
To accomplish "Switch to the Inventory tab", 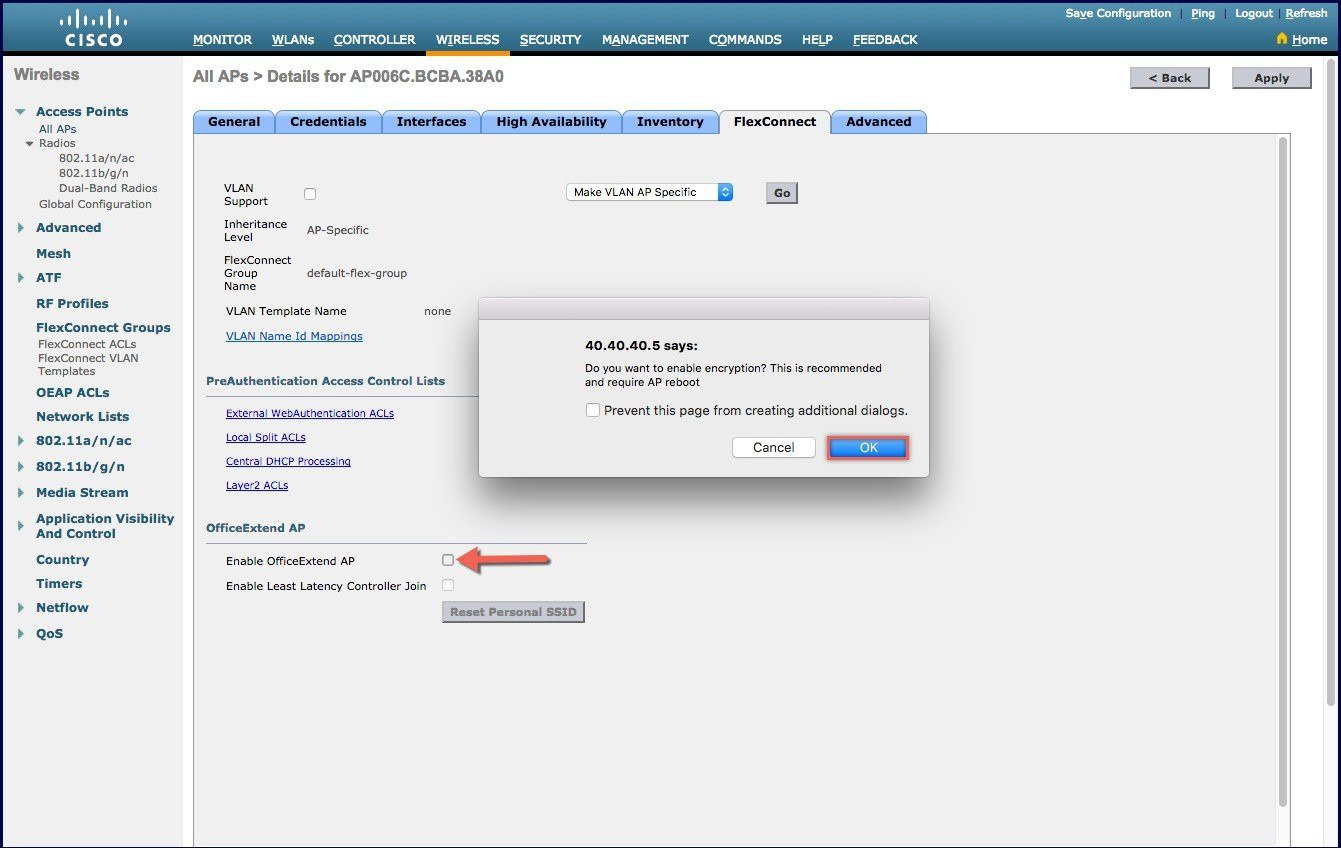I will [670, 122].
